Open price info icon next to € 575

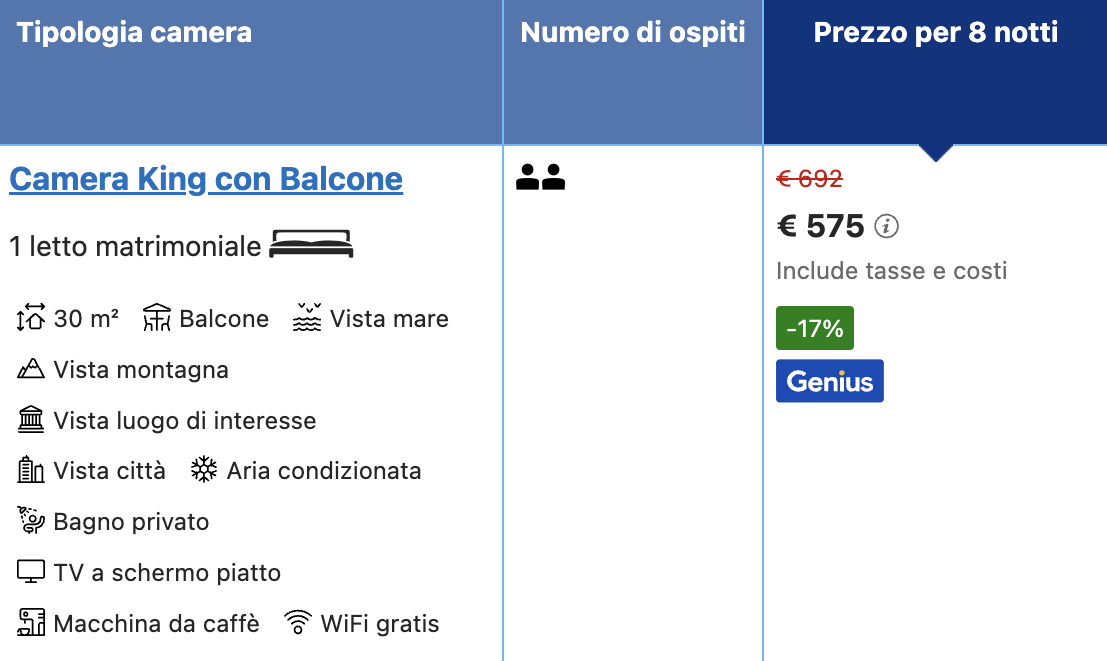(887, 227)
